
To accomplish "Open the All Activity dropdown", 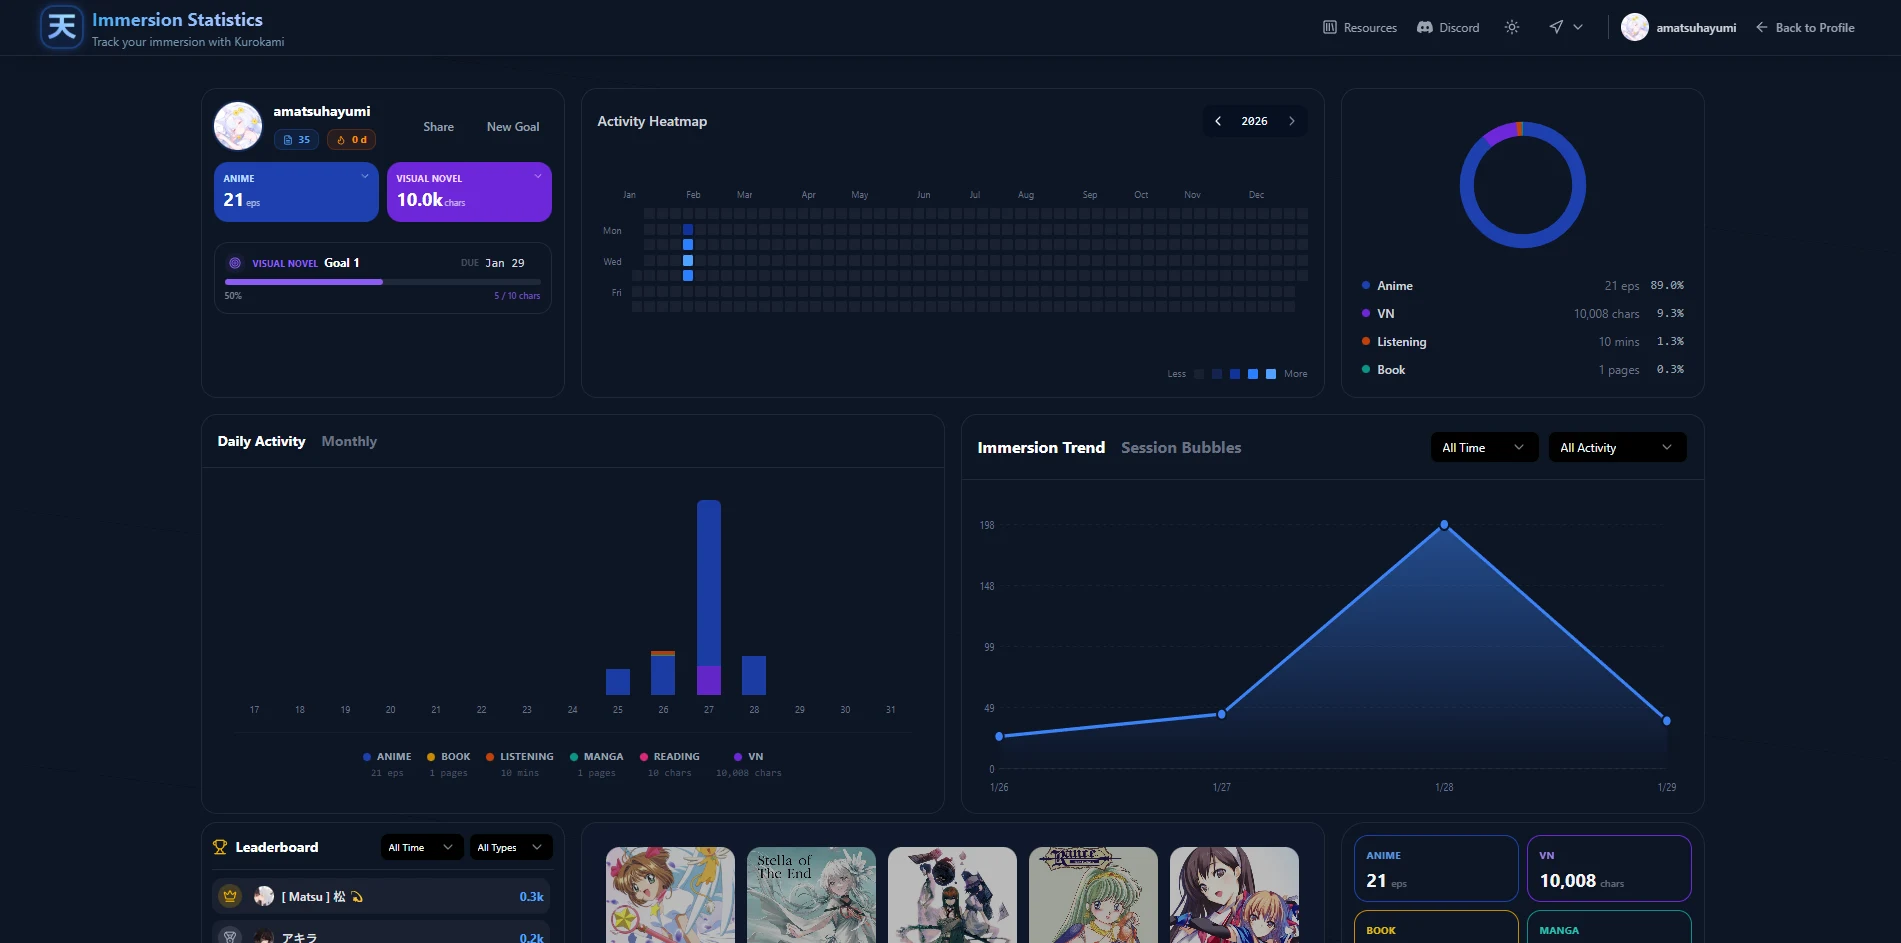I will 1617,447.
